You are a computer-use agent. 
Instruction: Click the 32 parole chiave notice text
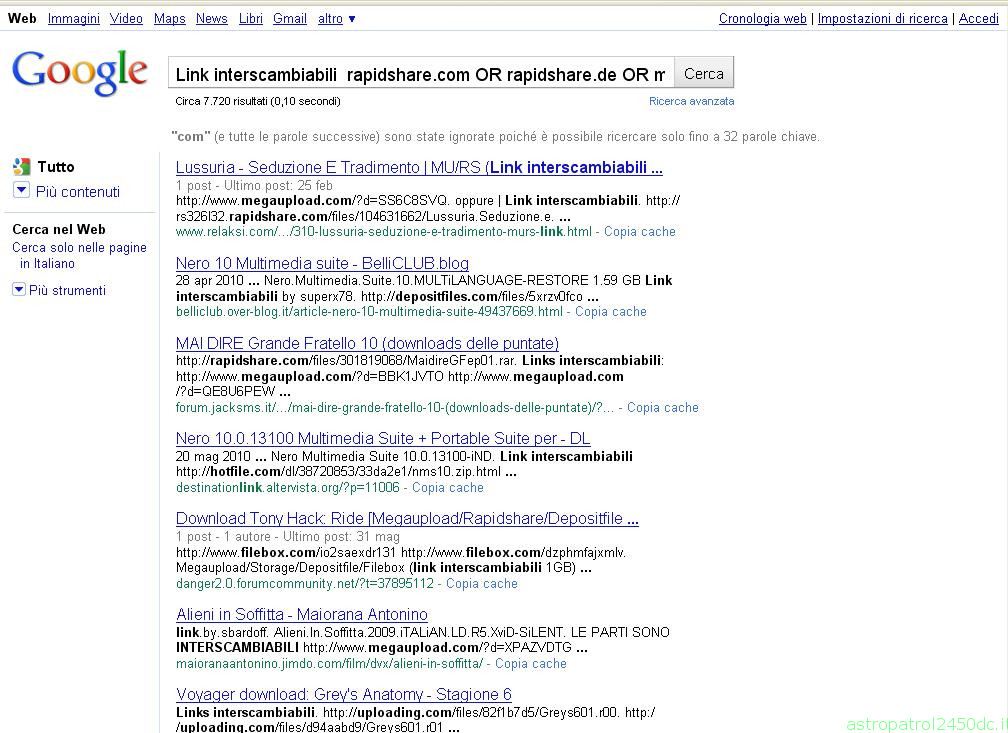pyautogui.click(x=496, y=136)
